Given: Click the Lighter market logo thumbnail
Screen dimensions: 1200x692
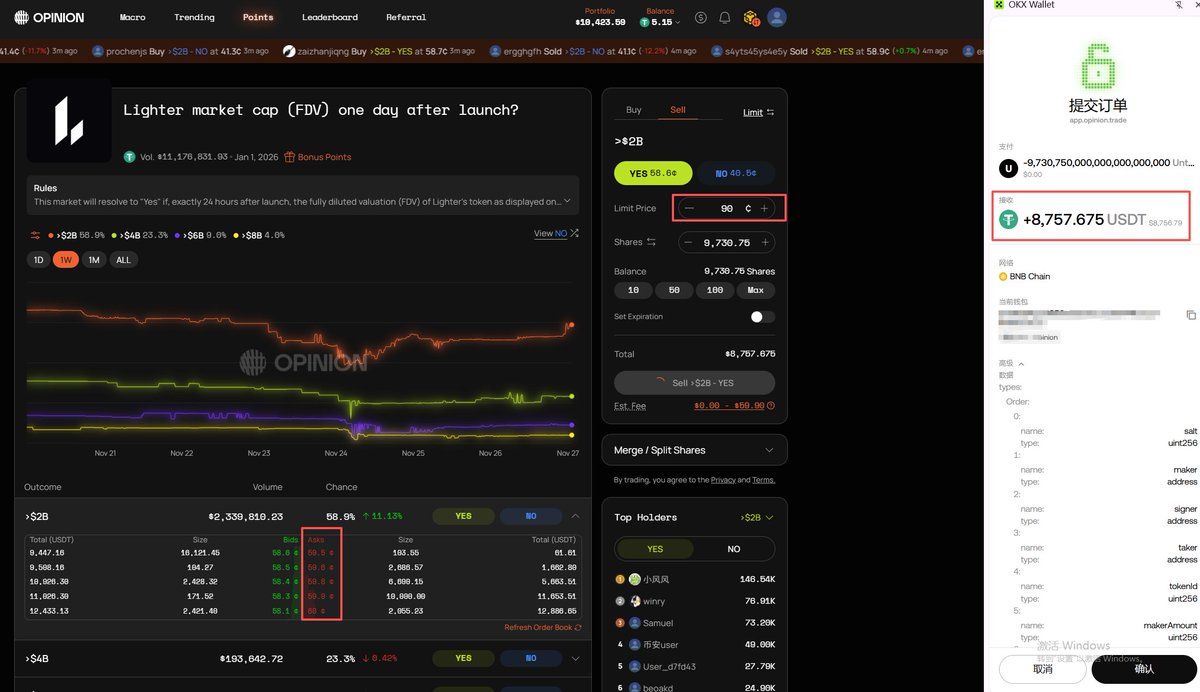Looking at the screenshot, I should tap(69, 120).
